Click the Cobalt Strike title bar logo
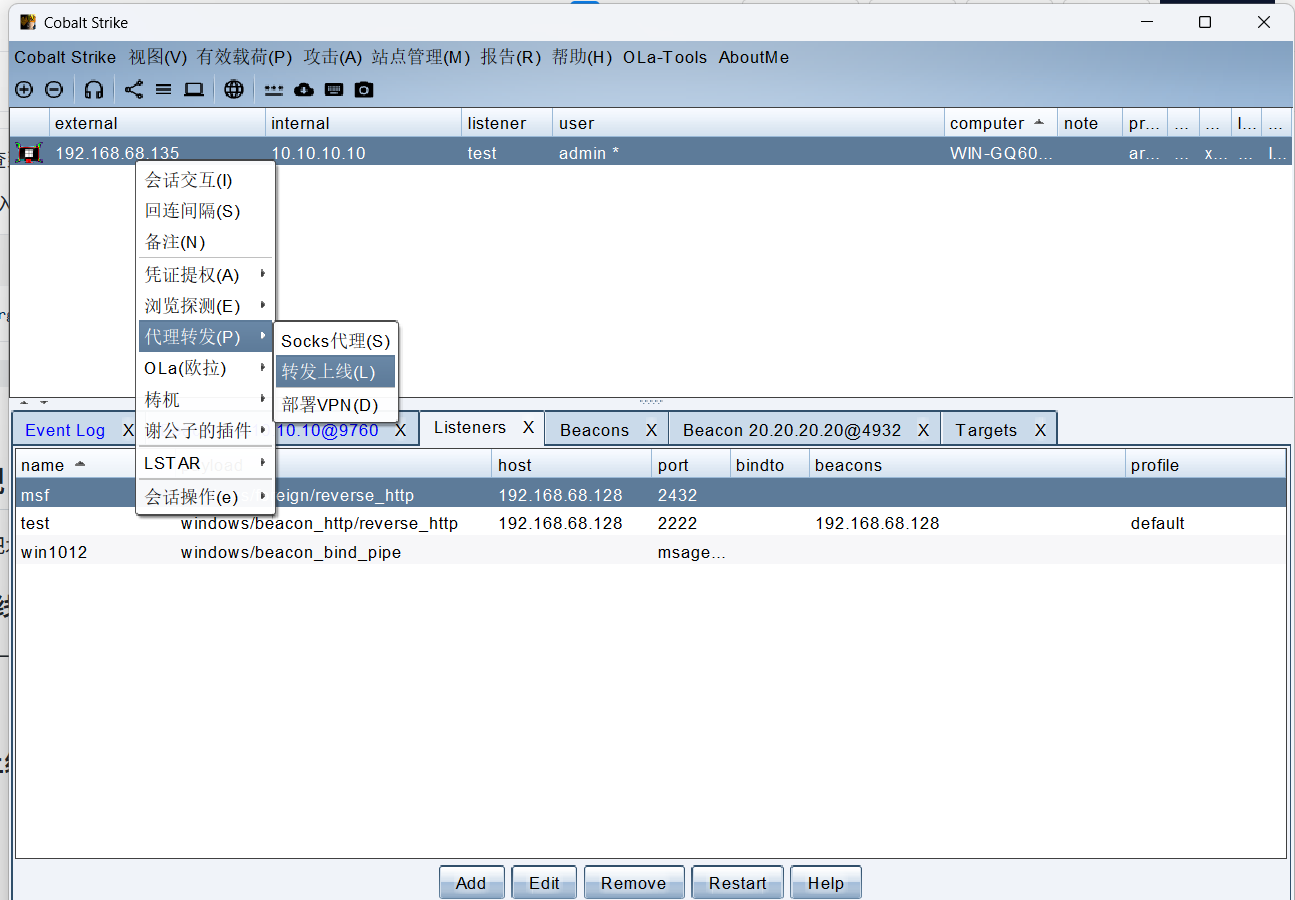Image resolution: width=1295 pixels, height=900 pixels. (x=28, y=22)
